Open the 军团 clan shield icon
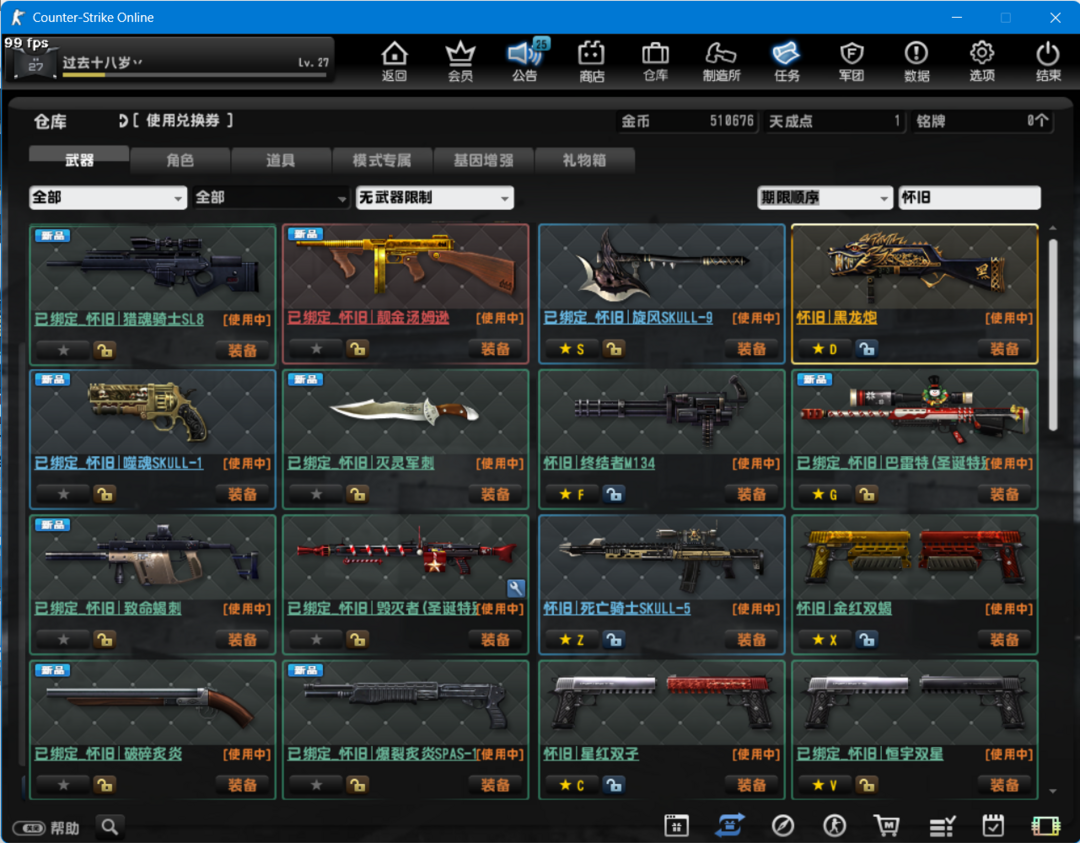This screenshot has height=843, width=1080. (851, 61)
